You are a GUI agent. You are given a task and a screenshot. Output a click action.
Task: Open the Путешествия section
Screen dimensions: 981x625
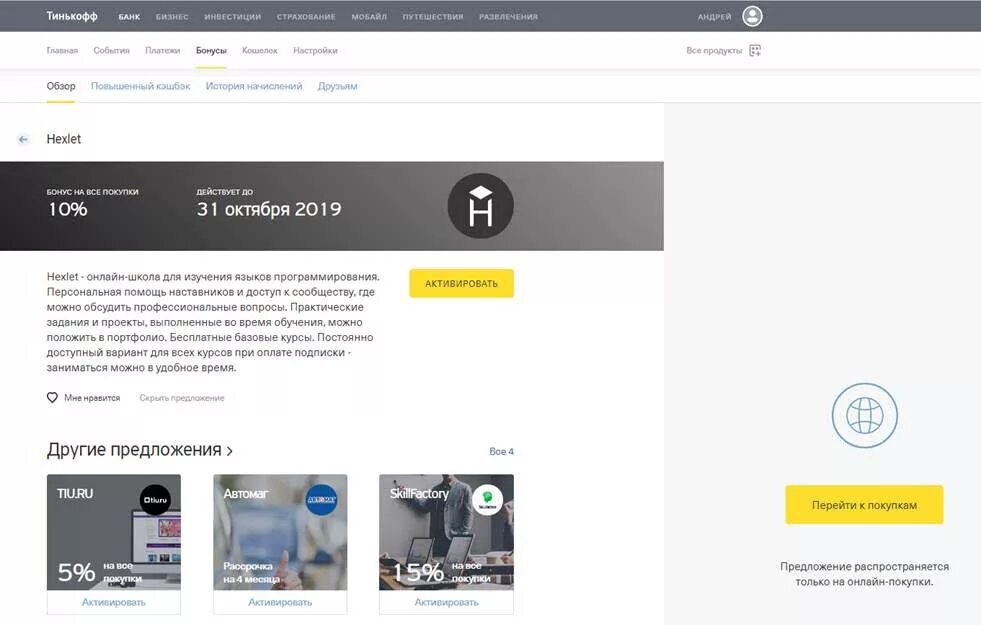(433, 17)
